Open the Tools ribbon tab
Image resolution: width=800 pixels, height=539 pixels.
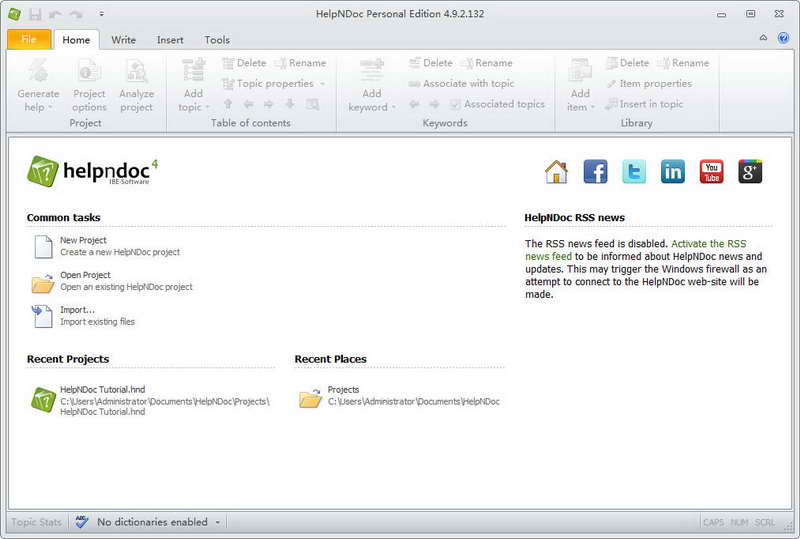(x=217, y=40)
